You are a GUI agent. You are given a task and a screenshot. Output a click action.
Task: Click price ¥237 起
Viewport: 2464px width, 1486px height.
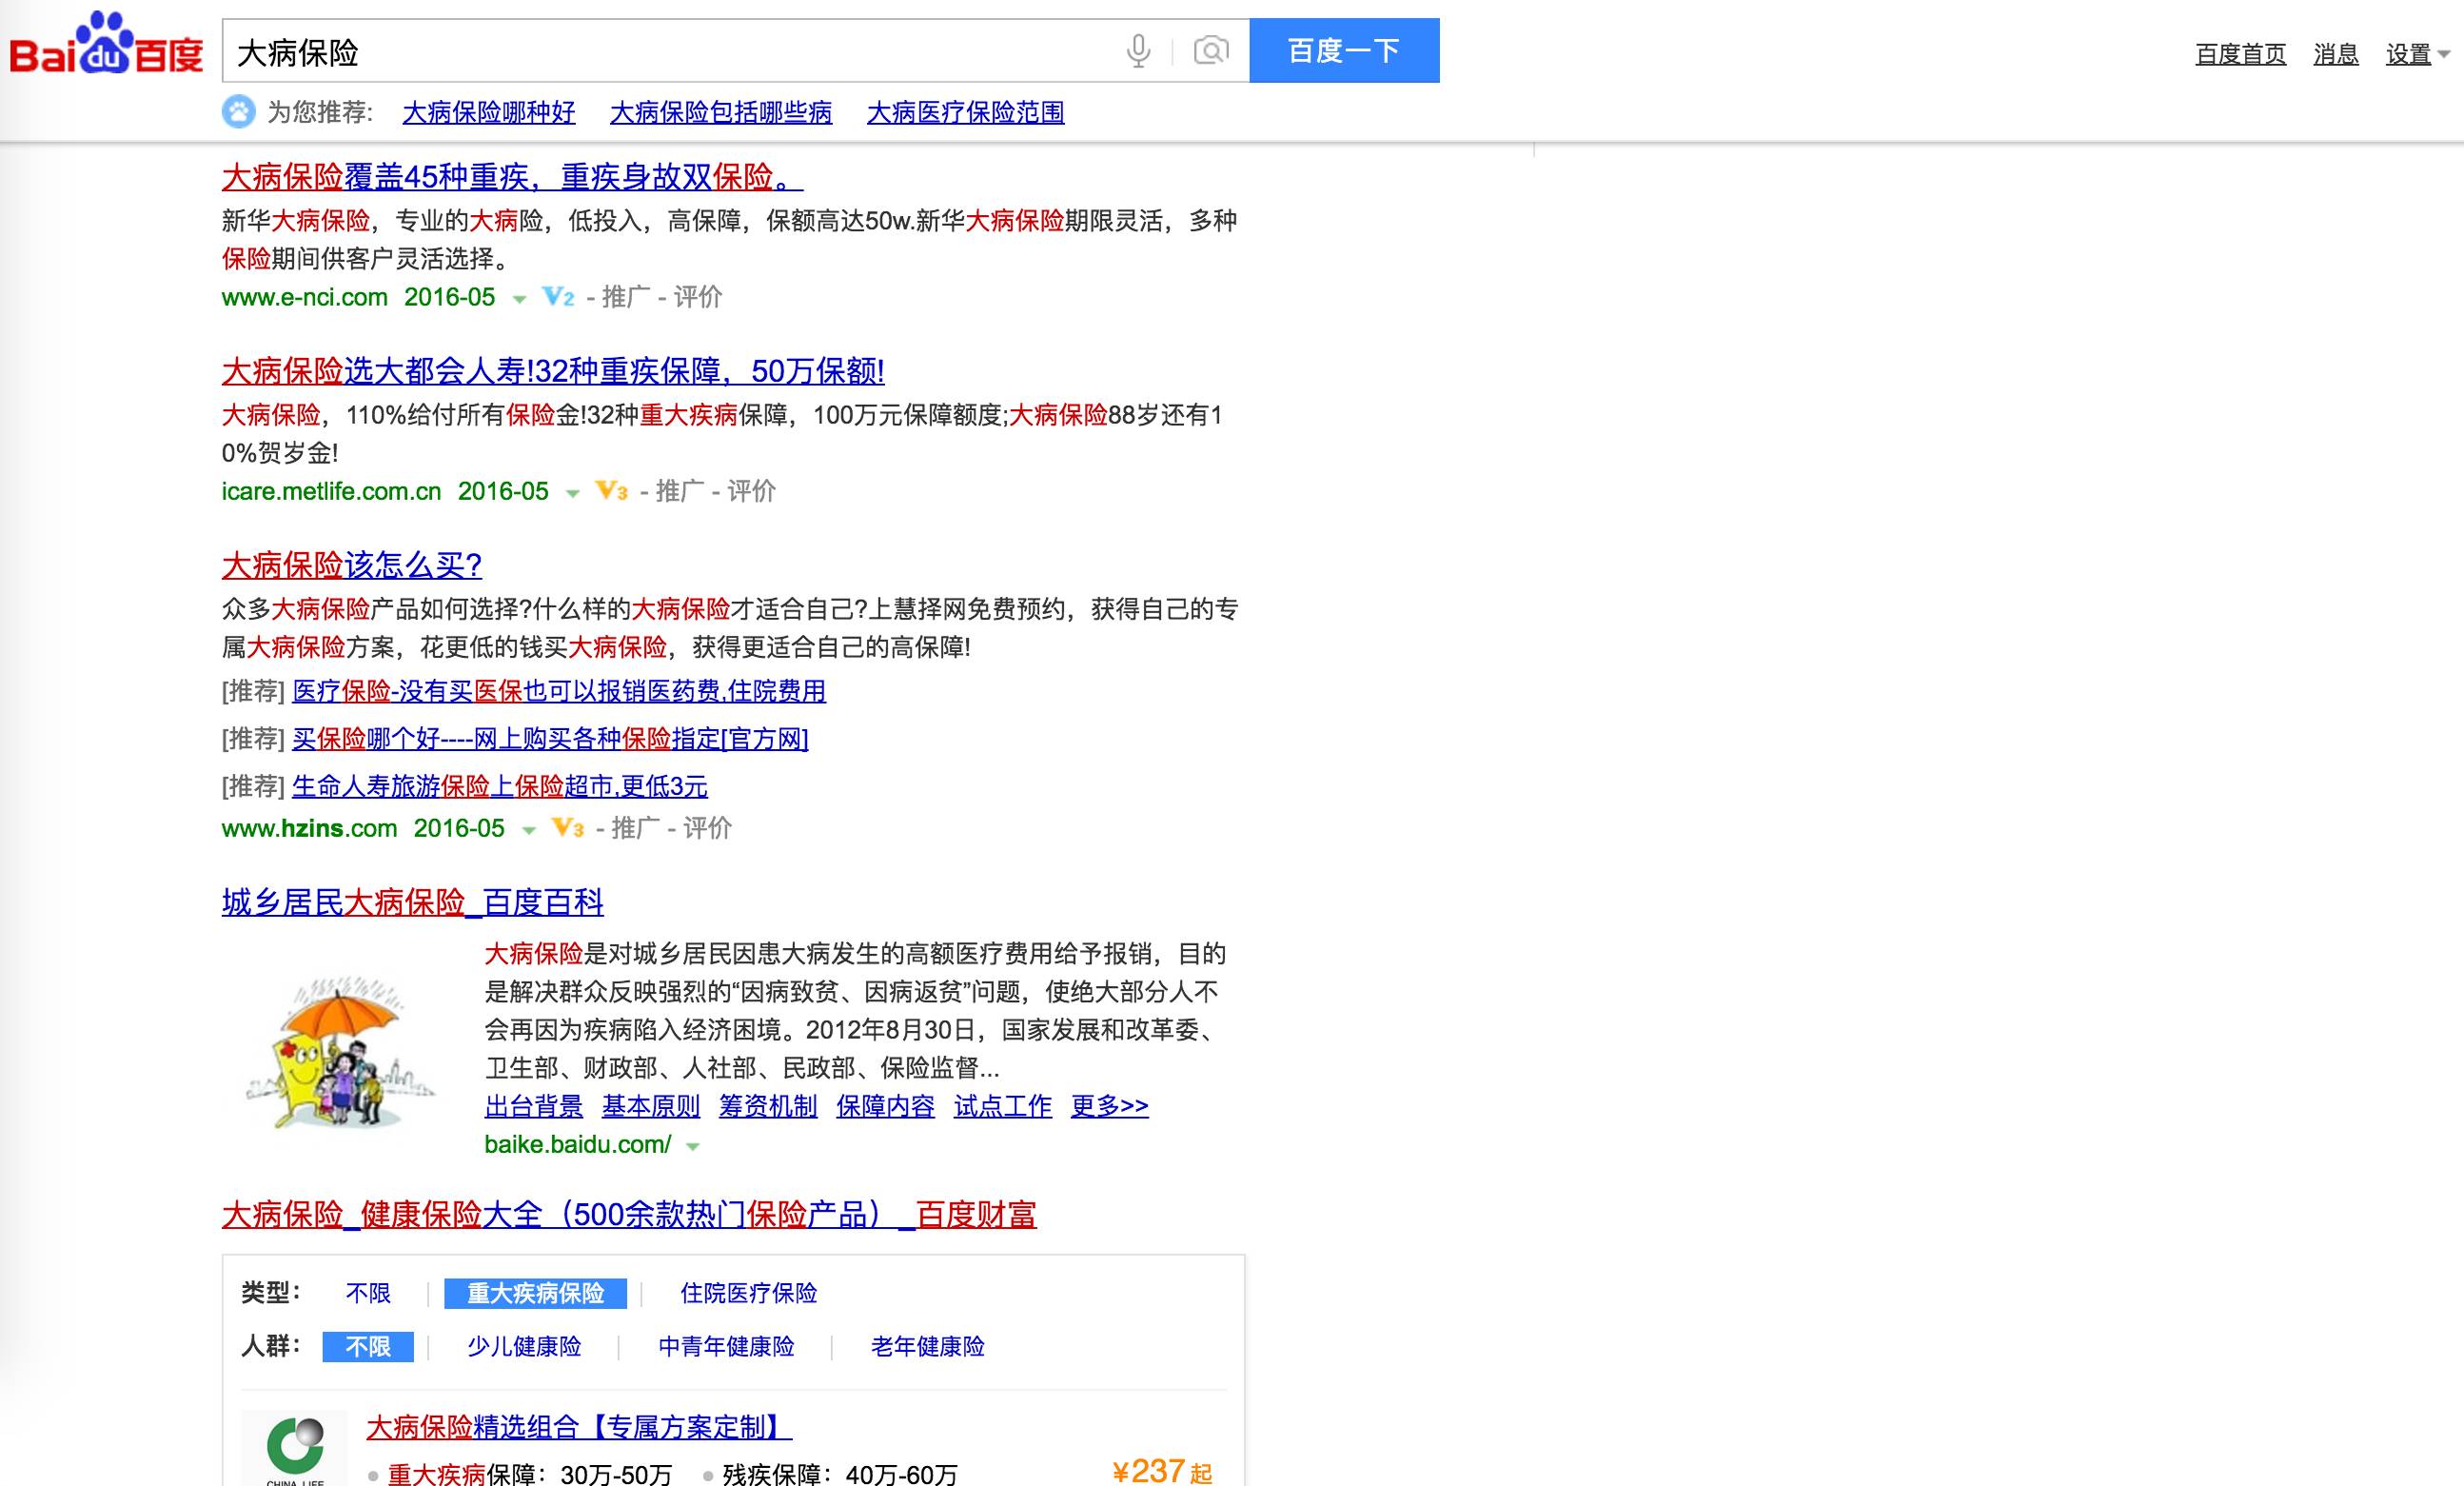click(x=1162, y=1471)
